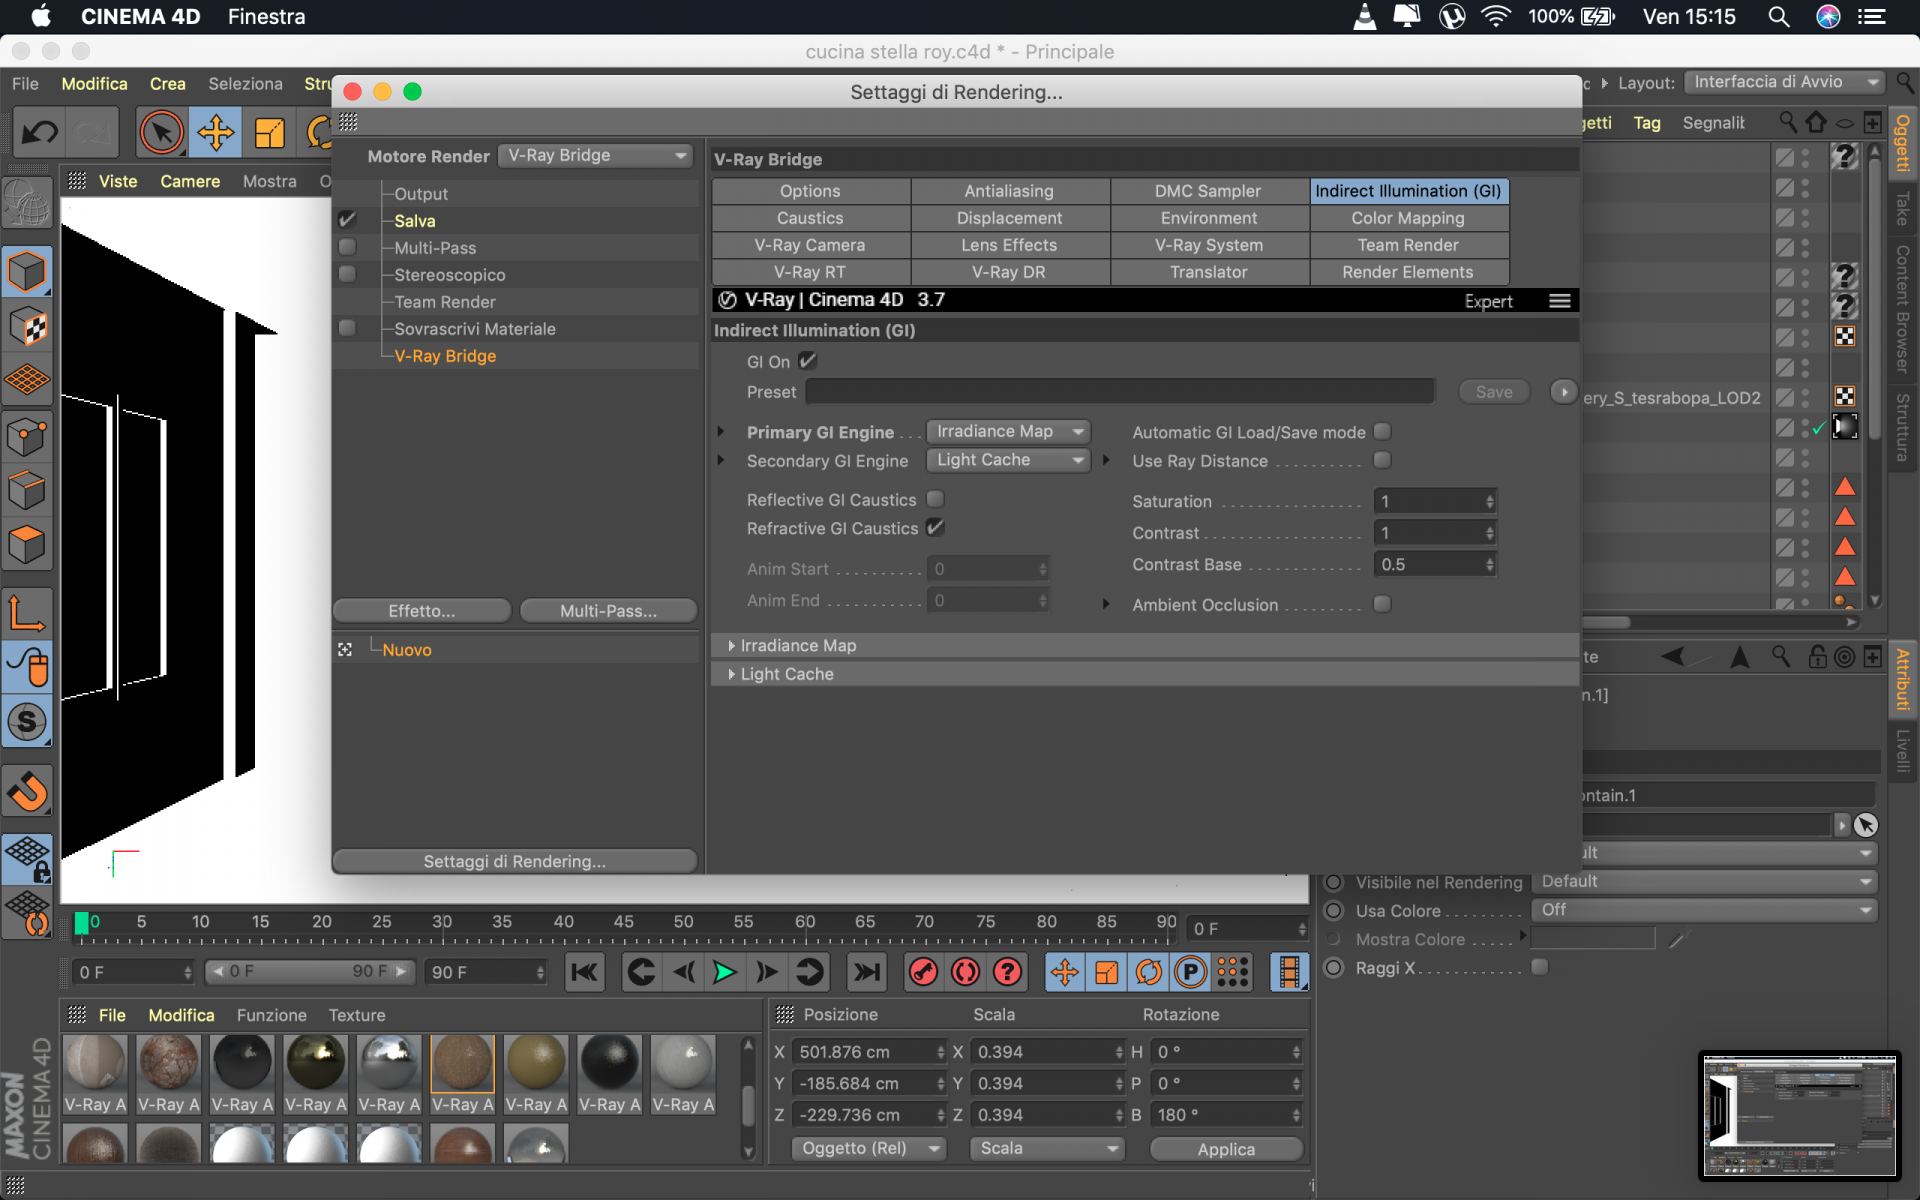Select the Live Selection tool
Image resolution: width=1920 pixels, height=1200 pixels.
(161, 132)
